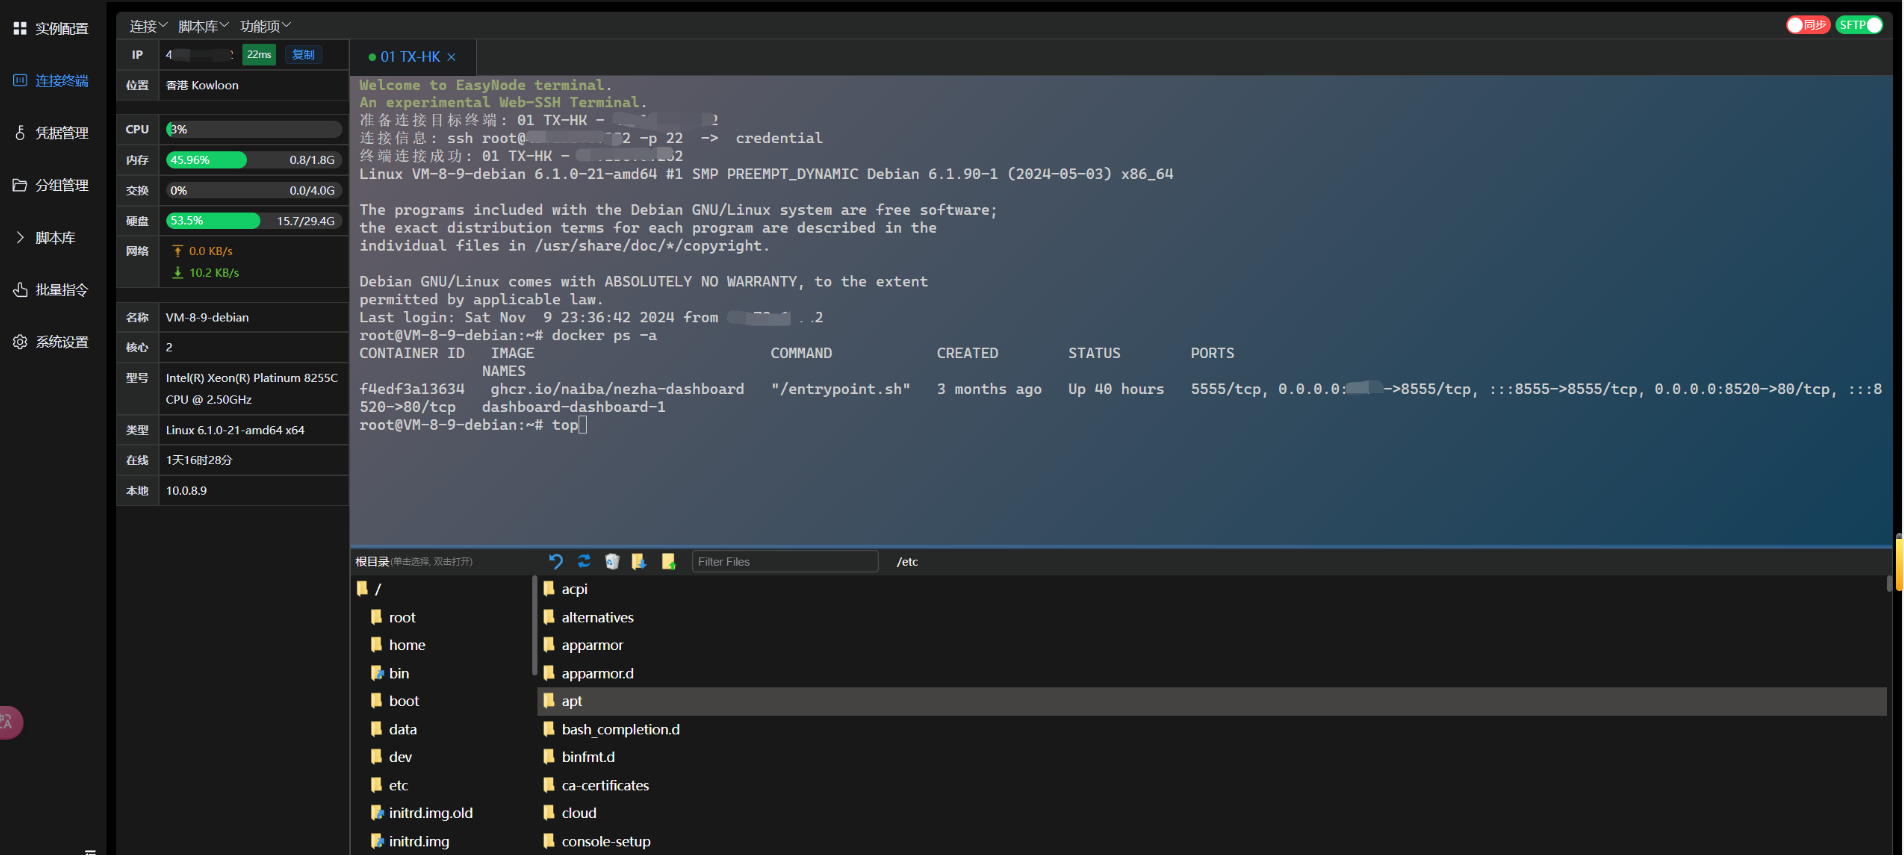Screen dimensions: 1904x855
Task: Click the pink floating icon at left edge
Action: tap(10, 722)
